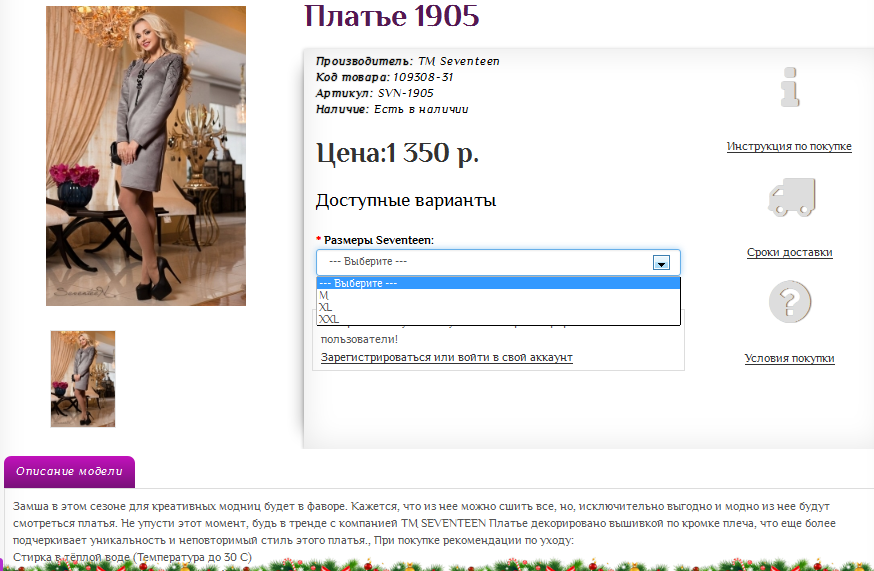Screen dimensions: 874x571
Task: Click the Артикул: SVN-1905 text
Action: 375,93
